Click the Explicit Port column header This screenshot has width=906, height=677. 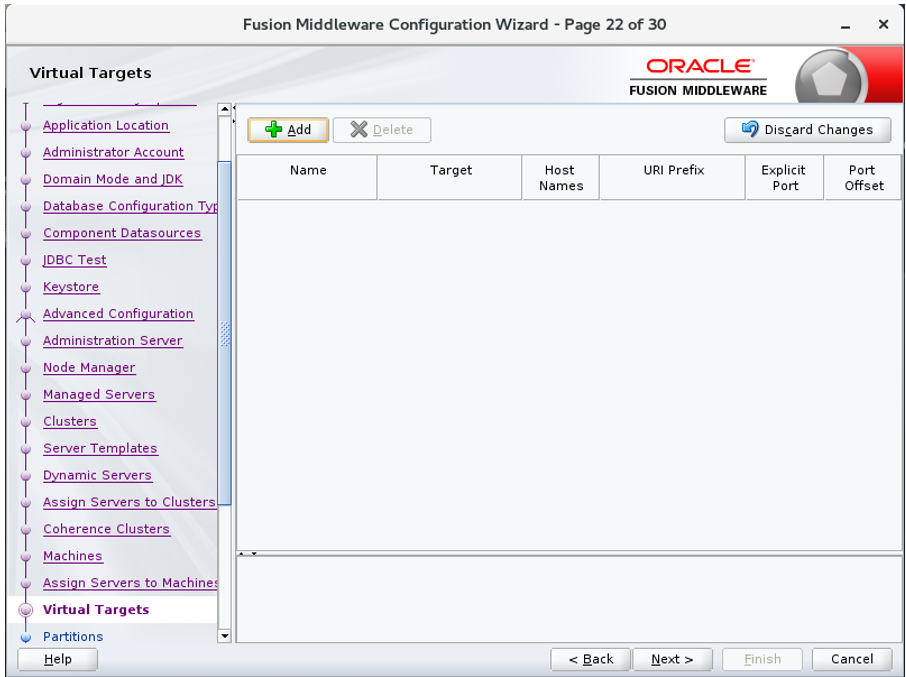pos(785,177)
